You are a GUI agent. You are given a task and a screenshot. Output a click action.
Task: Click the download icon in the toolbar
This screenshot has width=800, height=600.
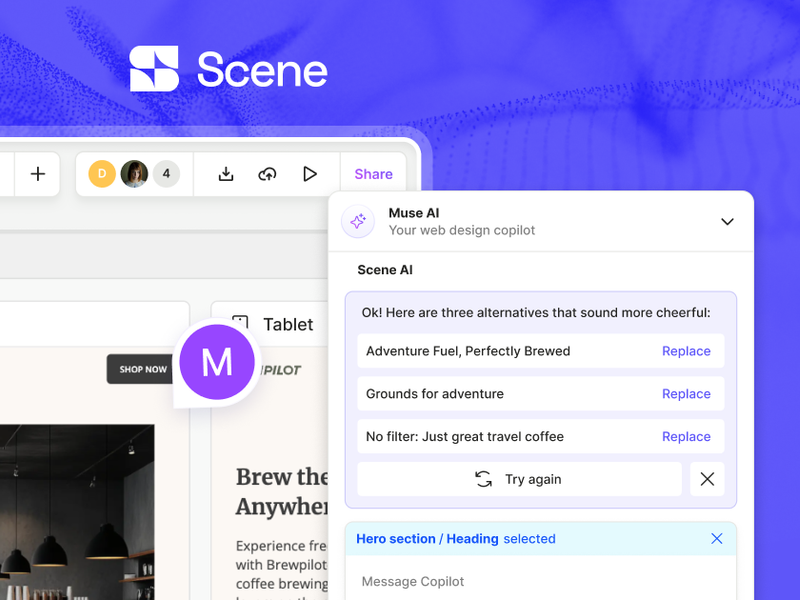point(226,174)
